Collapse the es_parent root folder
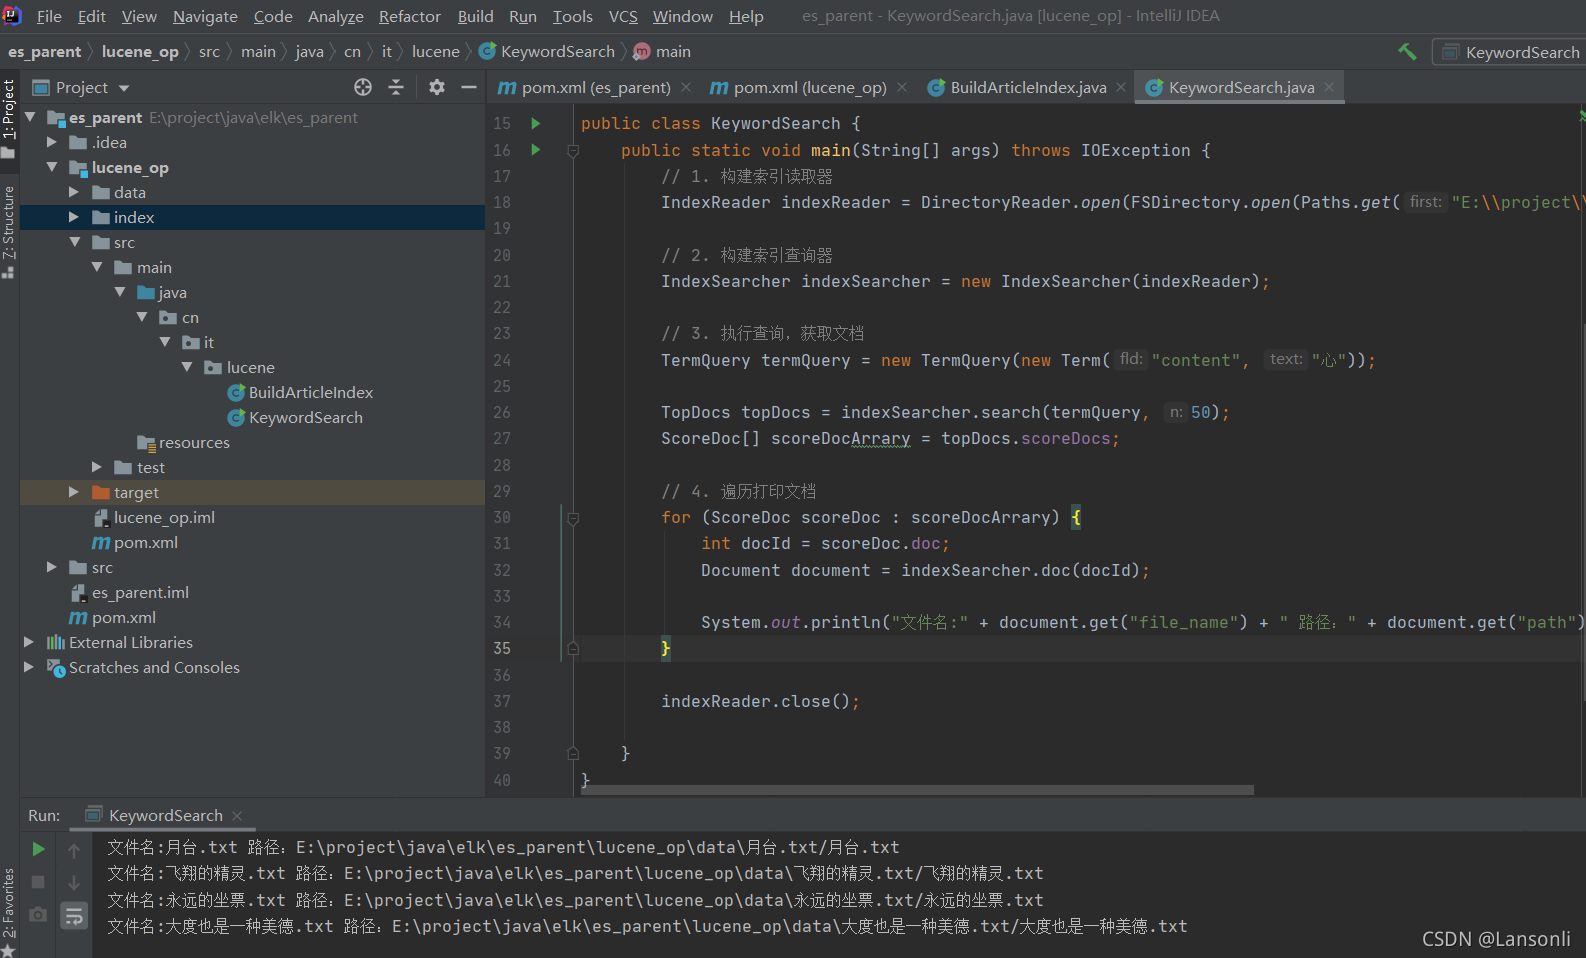 pos(30,117)
